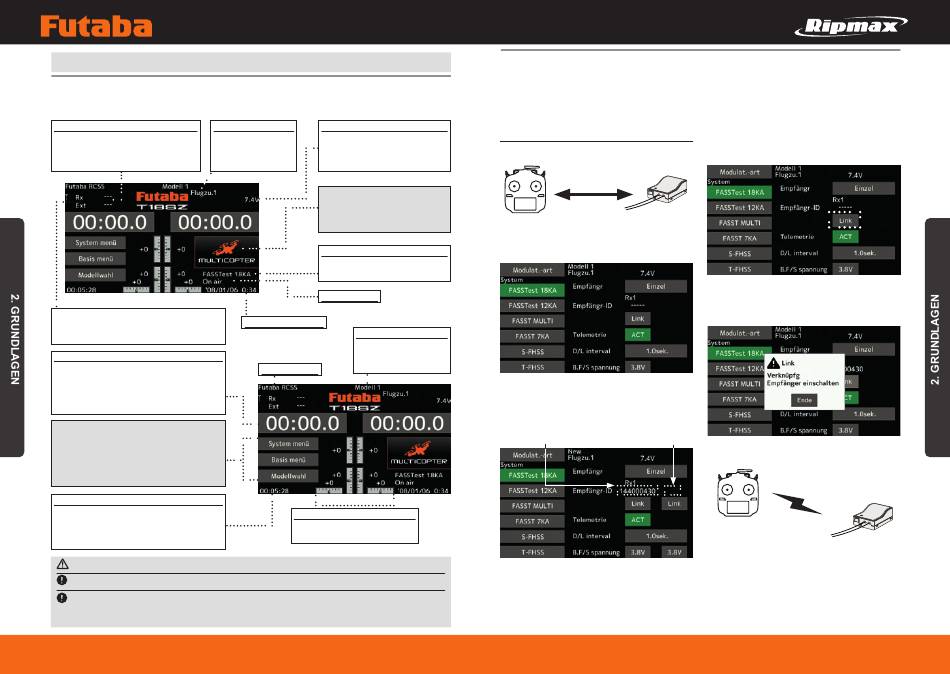Toggle Telemetrie ACT in the screen with the dotted Link
The height and width of the screenshot is (674, 950).
(845, 237)
